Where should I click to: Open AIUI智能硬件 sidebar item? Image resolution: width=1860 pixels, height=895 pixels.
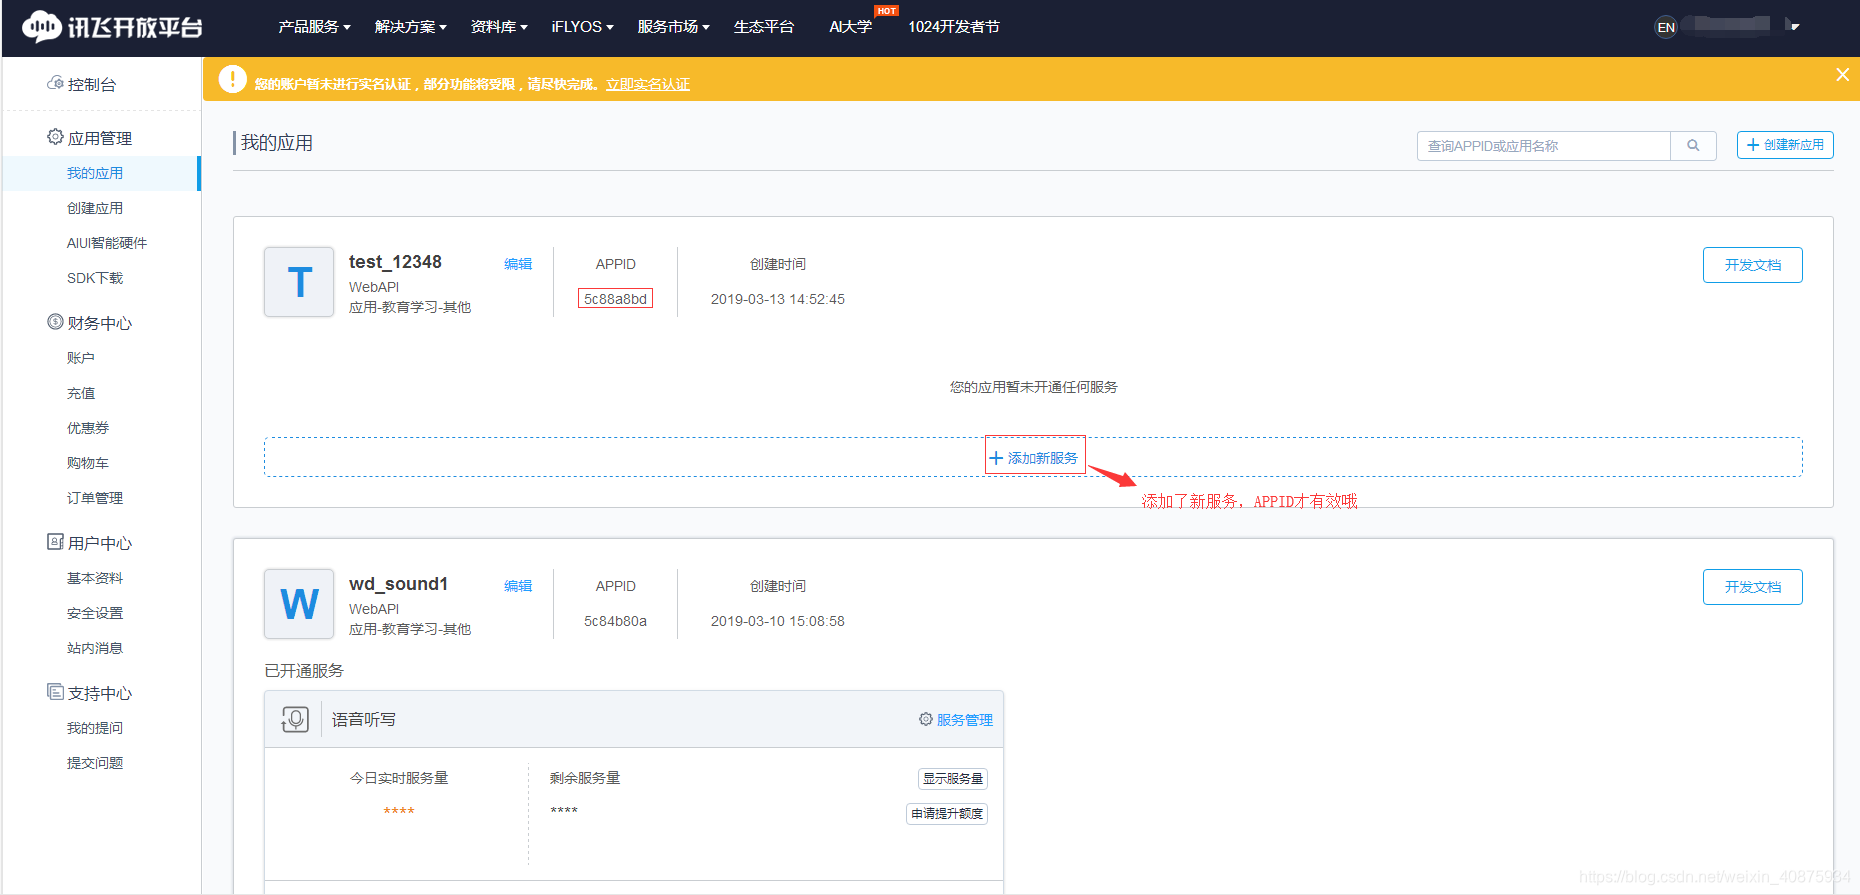pos(107,243)
